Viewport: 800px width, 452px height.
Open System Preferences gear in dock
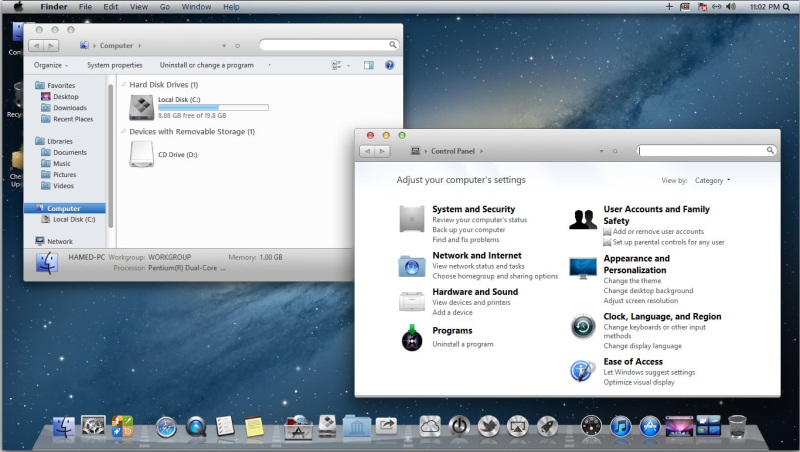click(x=93, y=425)
